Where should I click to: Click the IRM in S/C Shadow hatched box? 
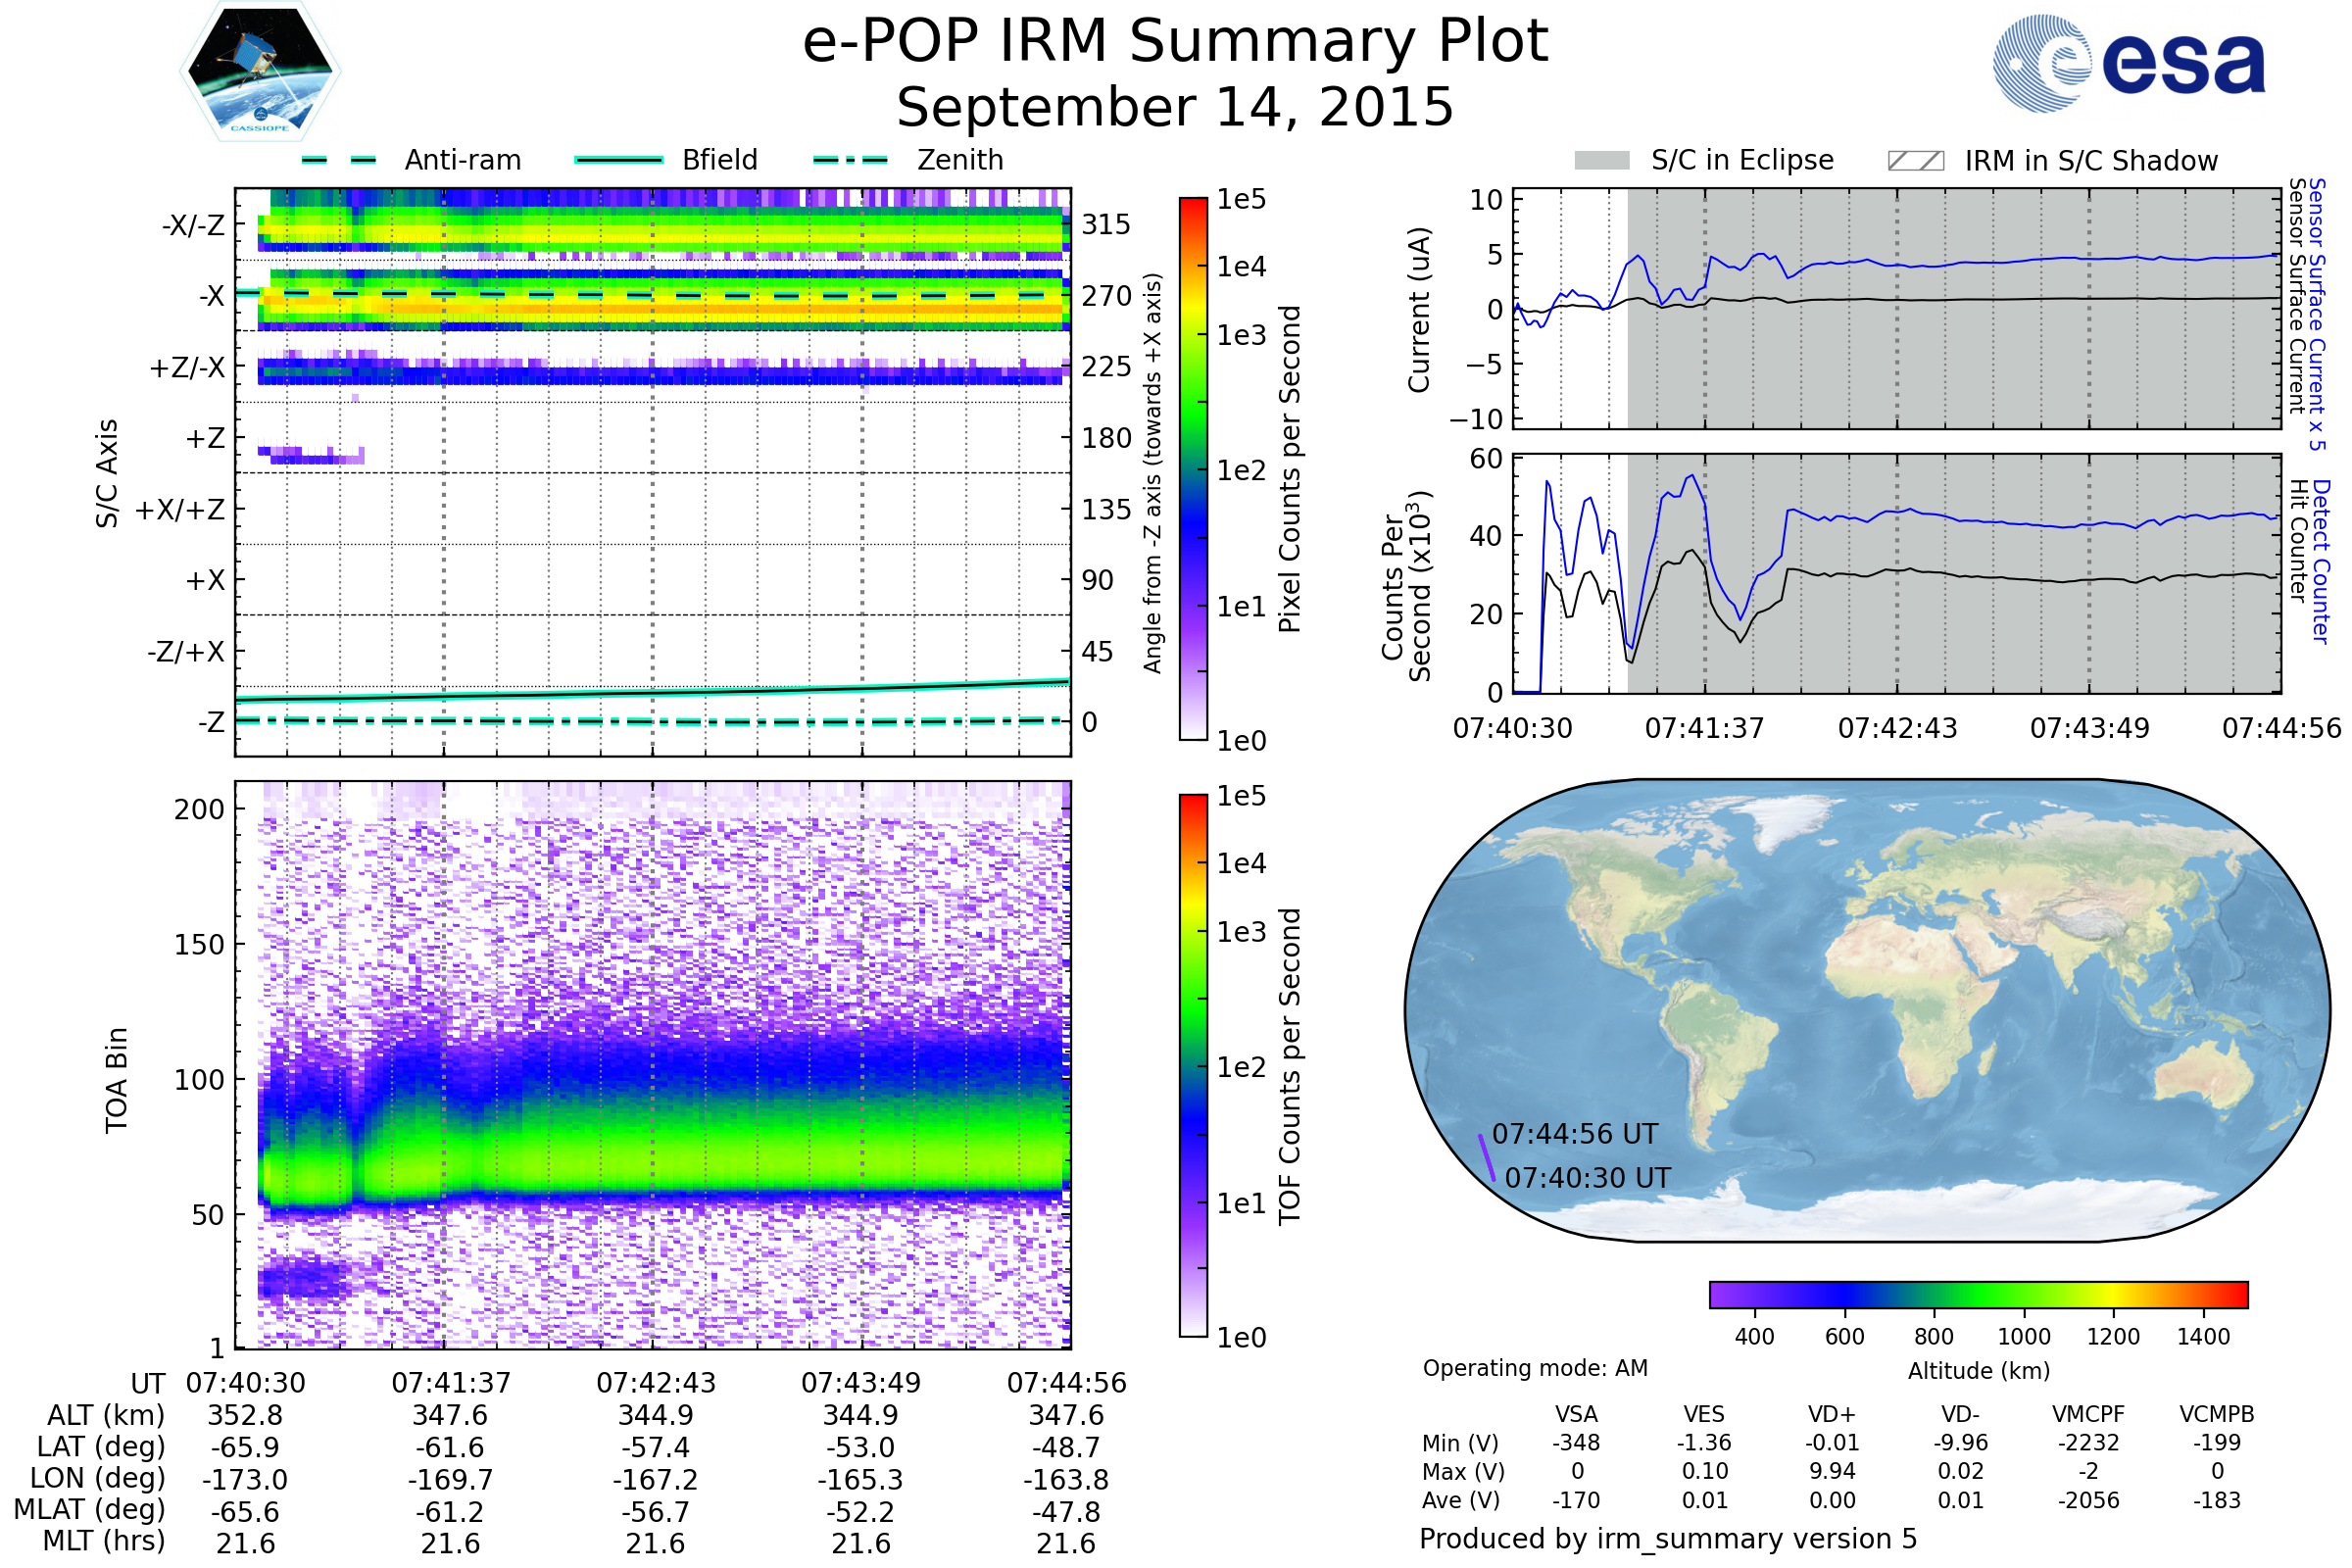[1915, 161]
